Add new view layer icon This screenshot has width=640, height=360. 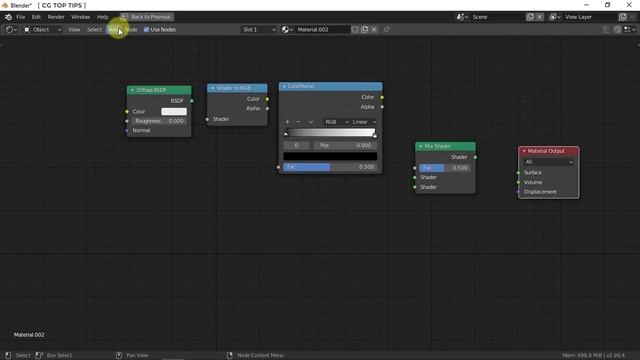pos(622,17)
